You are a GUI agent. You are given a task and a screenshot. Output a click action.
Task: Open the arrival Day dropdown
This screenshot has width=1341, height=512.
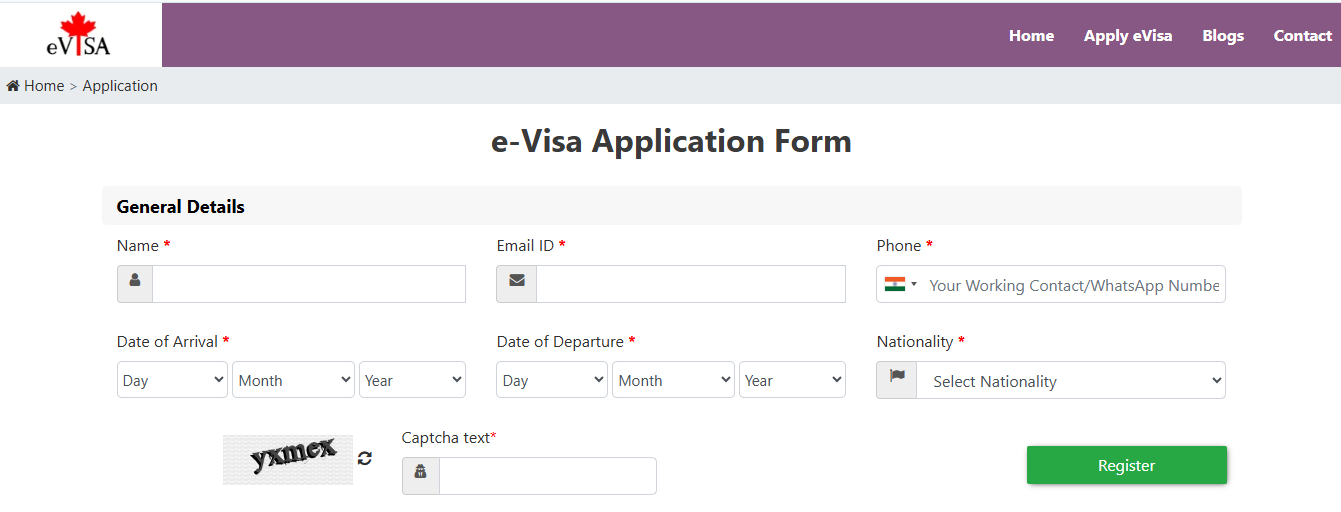tap(172, 380)
